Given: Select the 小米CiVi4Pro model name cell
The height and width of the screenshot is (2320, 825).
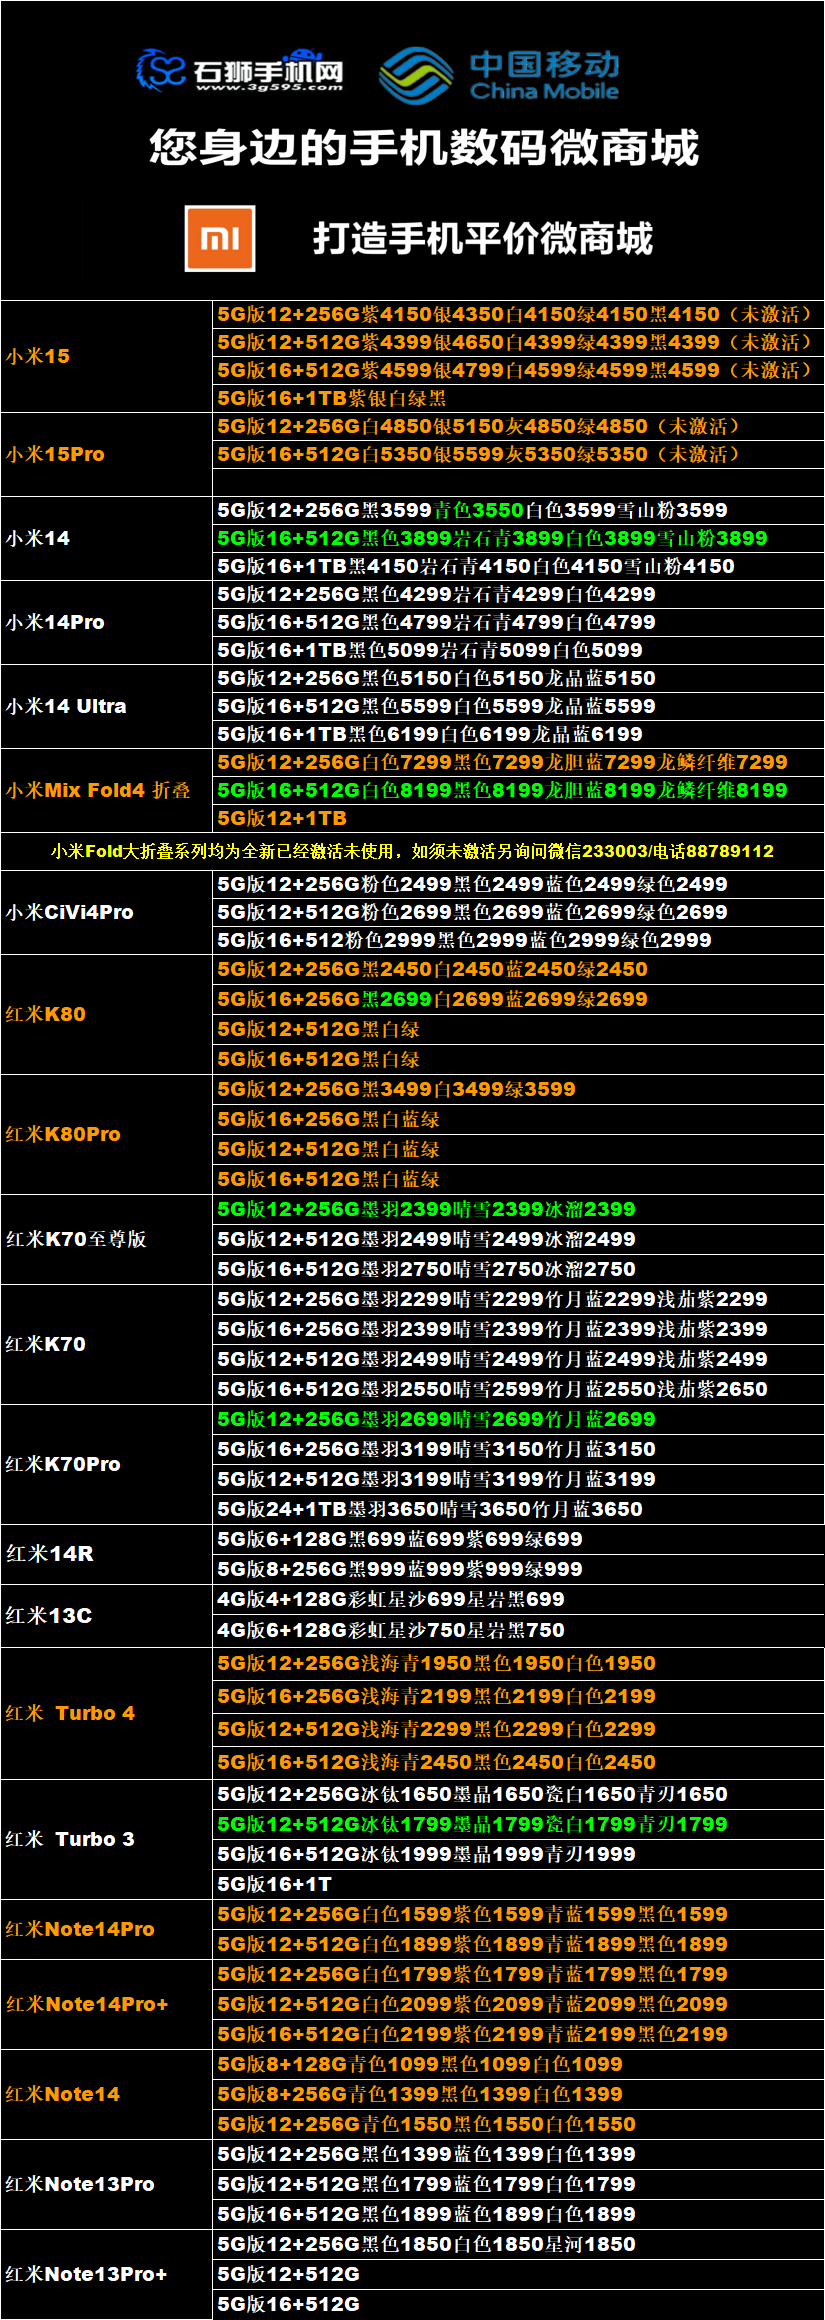Looking at the screenshot, I should [107, 912].
